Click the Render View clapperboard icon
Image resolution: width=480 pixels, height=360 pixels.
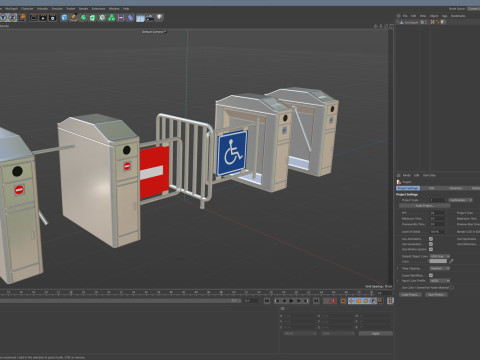click(x=34, y=18)
